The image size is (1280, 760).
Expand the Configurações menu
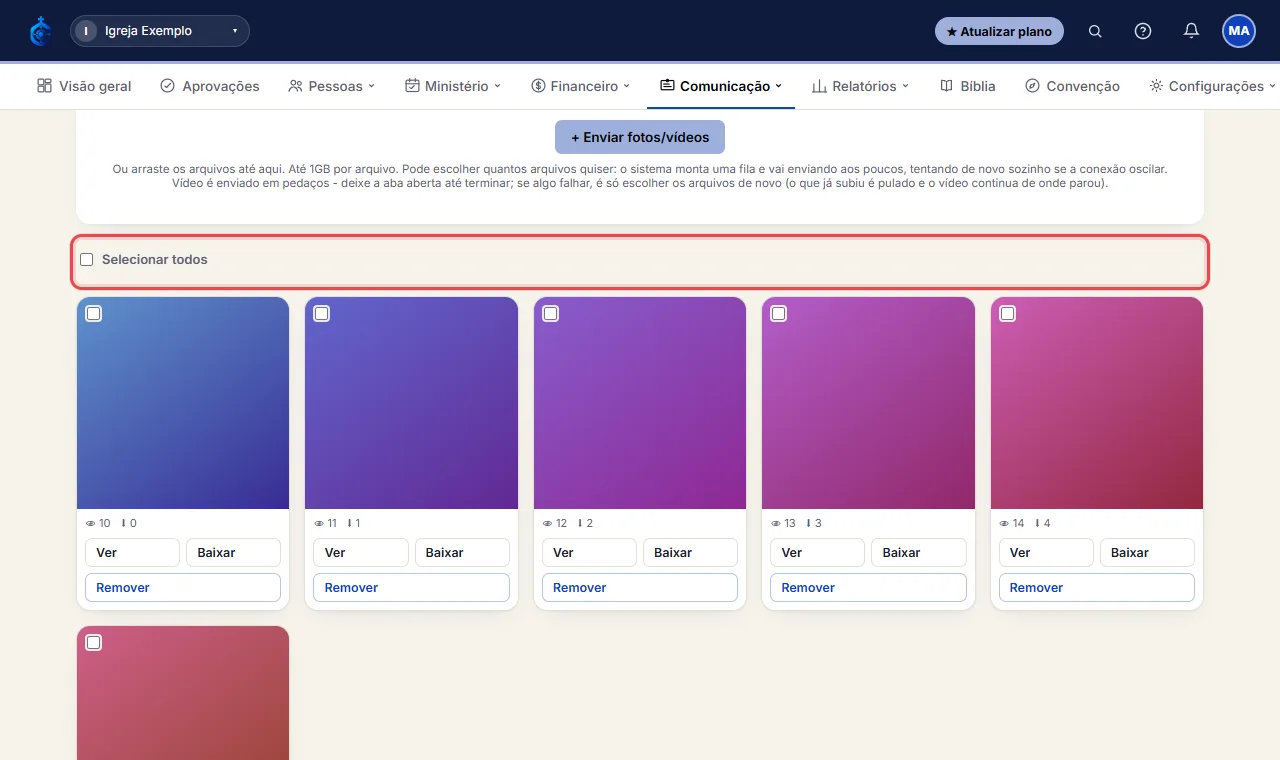[x=1213, y=86]
